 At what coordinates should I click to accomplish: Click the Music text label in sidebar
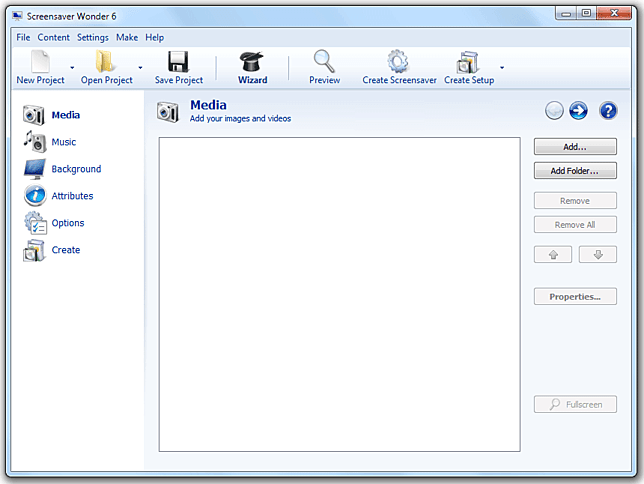click(64, 142)
